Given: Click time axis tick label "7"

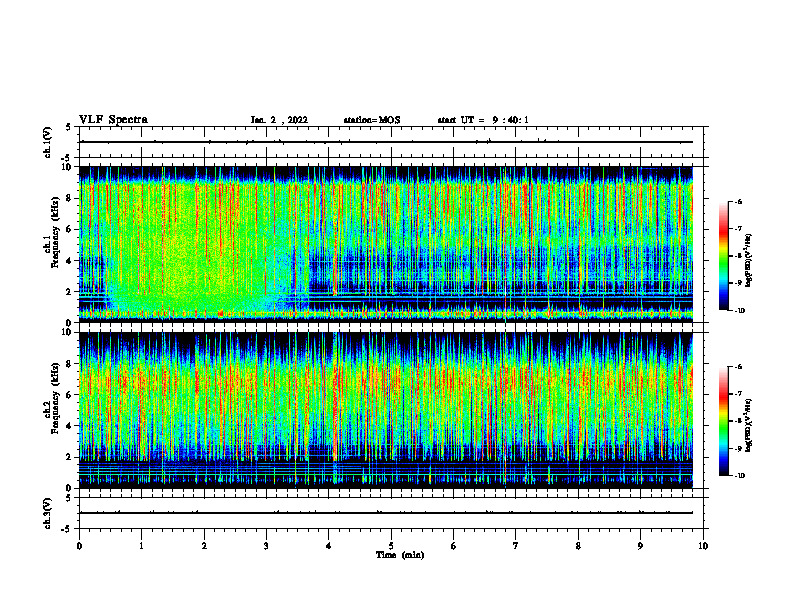Looking at the screenshot, I should click(516, 546).
